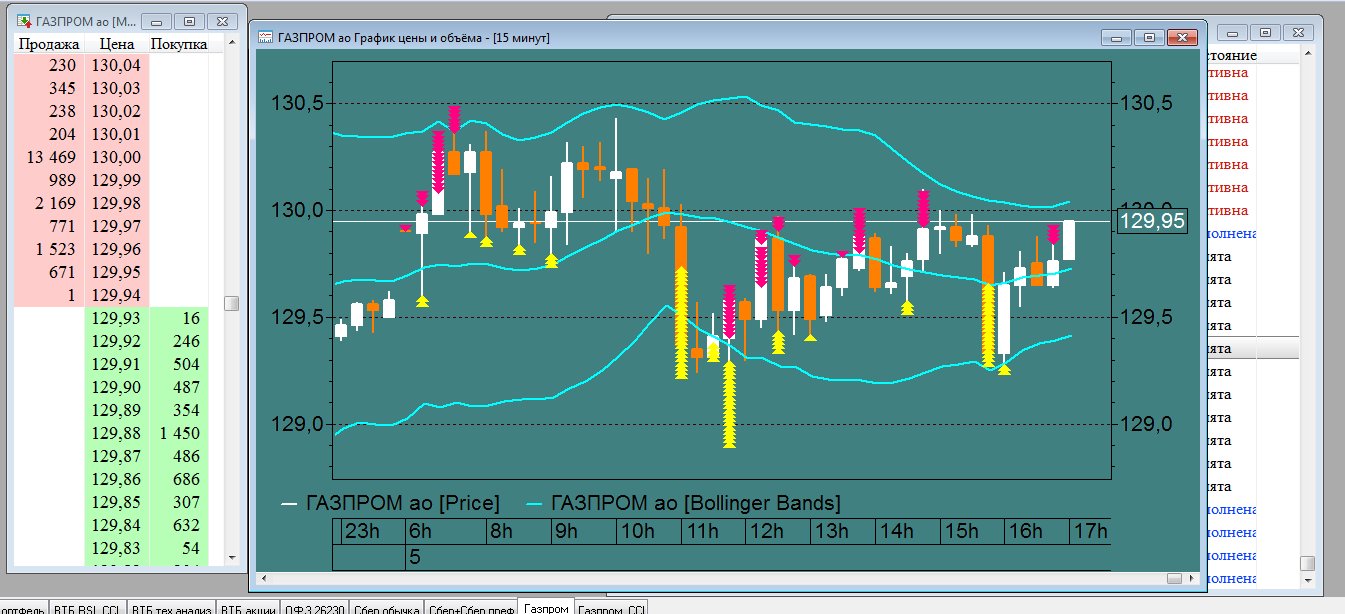
Task: Click the 130,00 price with 13 469 volume
Action: (118, 157)
